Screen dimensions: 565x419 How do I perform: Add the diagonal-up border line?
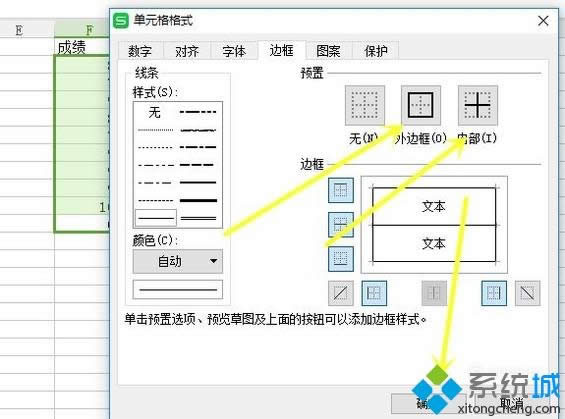341,293
